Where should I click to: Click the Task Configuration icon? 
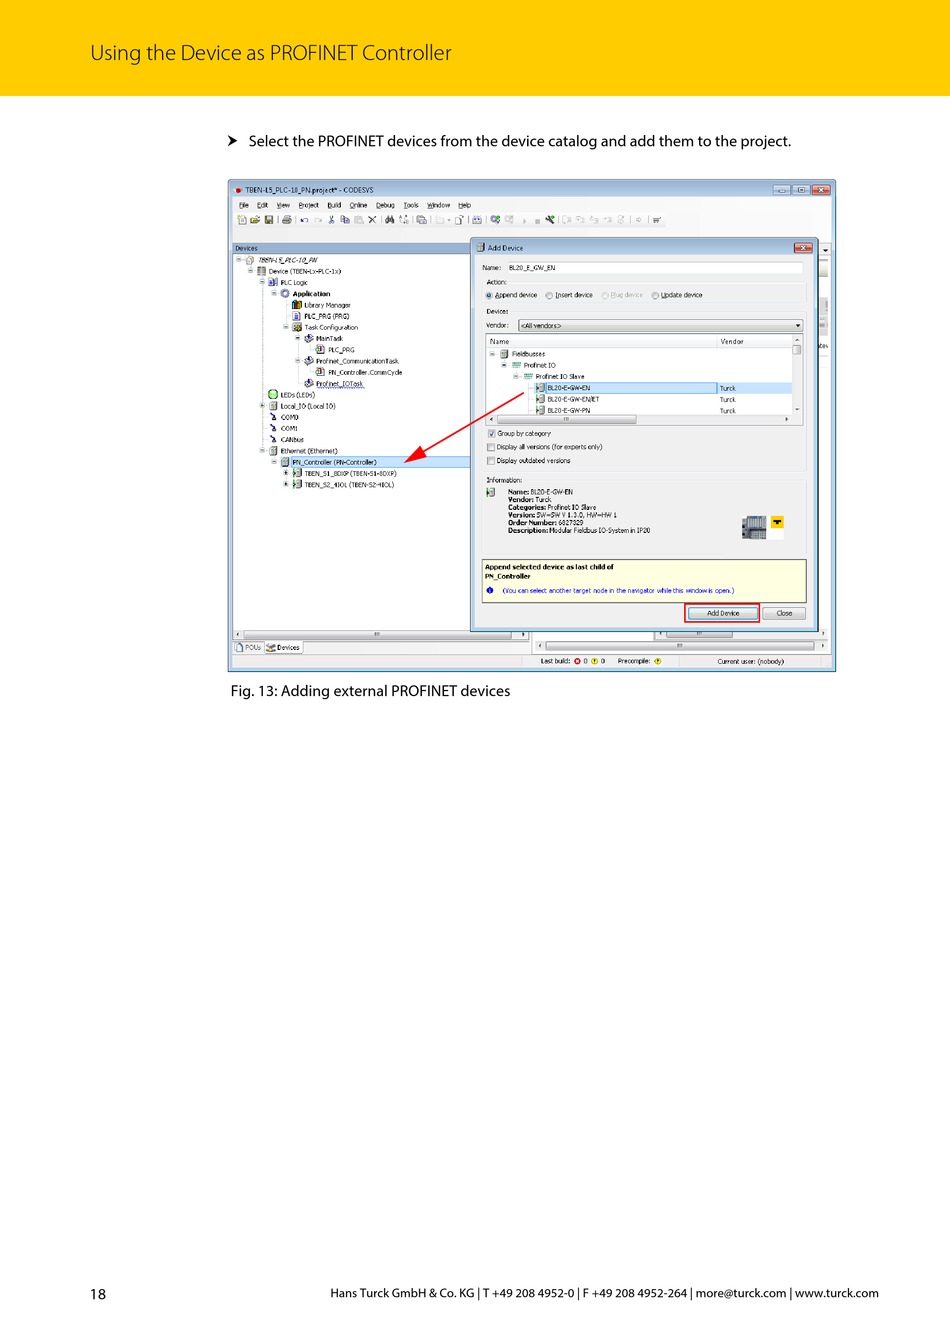(x=297, y=327)
